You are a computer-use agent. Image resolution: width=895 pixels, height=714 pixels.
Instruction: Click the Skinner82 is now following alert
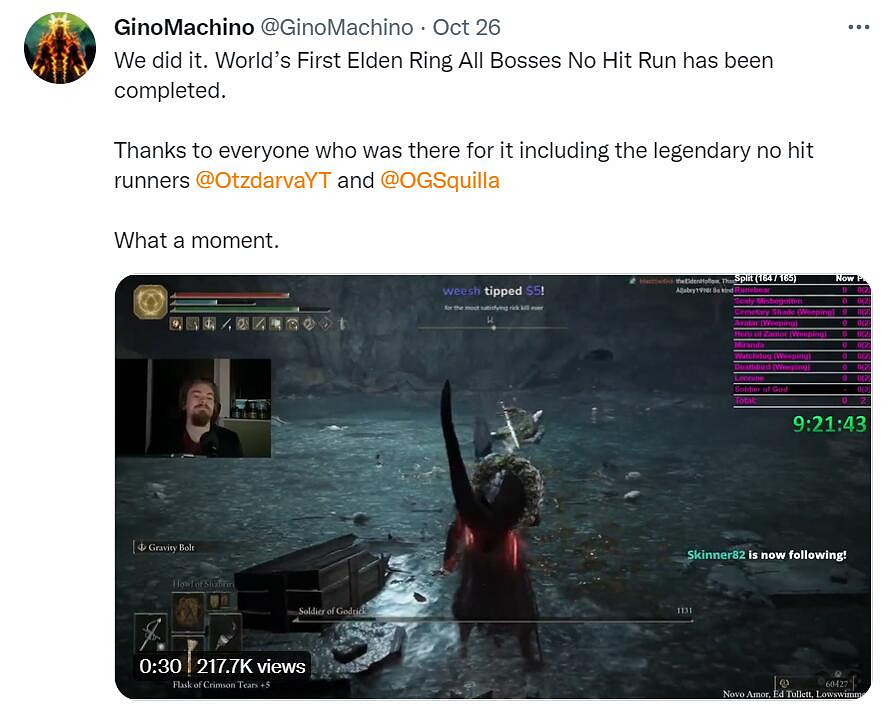point(767,555)
